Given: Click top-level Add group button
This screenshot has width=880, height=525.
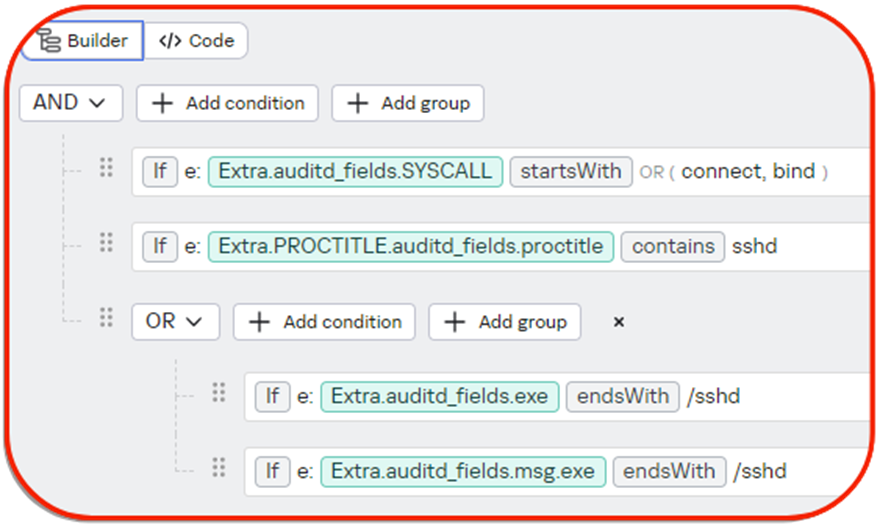Looking at the screenshot, I should pyautogui.click(x=408, y=103).
